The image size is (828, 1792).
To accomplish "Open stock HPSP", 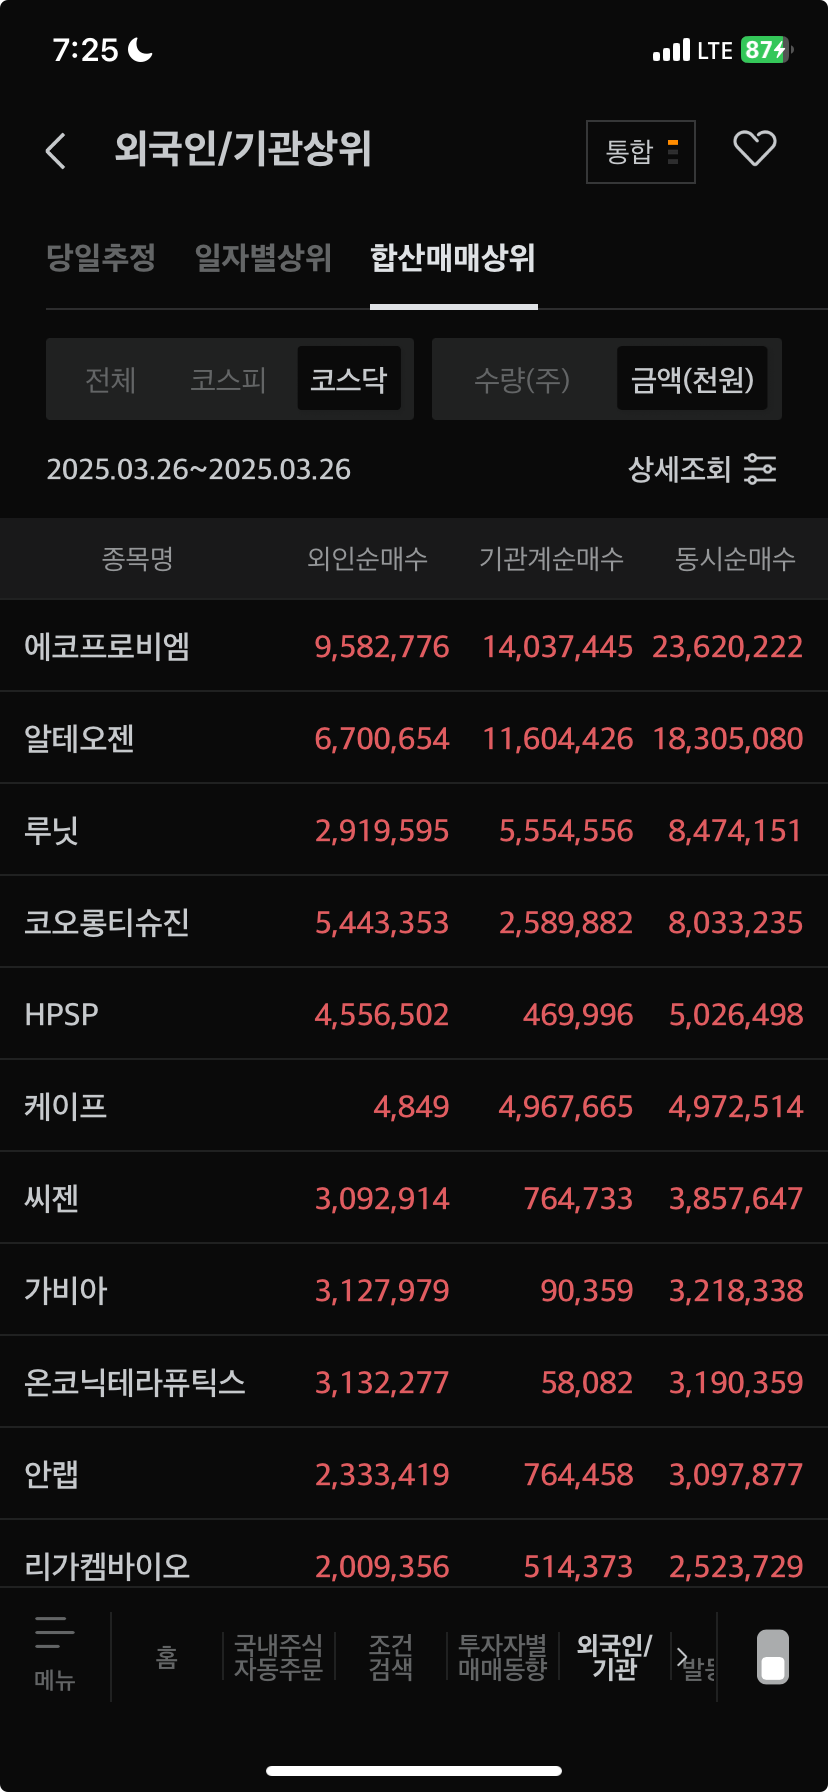I will (x=61, y=1014).
